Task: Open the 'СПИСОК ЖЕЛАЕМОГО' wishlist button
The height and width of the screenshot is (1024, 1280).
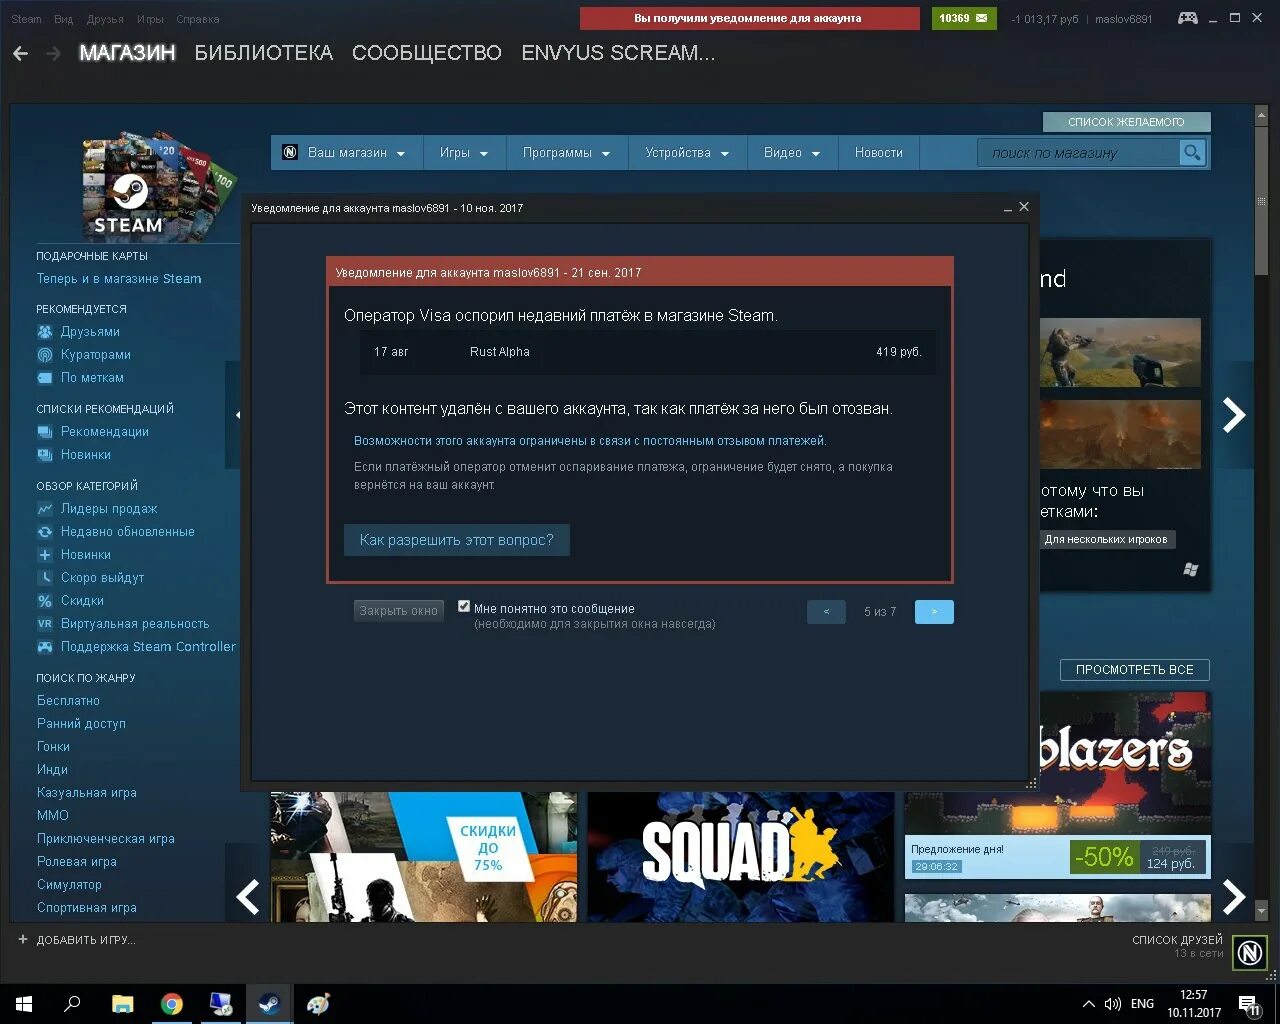Action: 1126,122
